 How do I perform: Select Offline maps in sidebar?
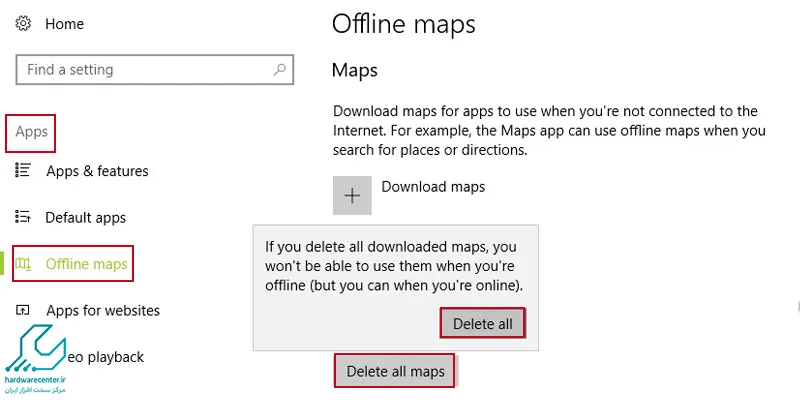click(x=86, y=264)
